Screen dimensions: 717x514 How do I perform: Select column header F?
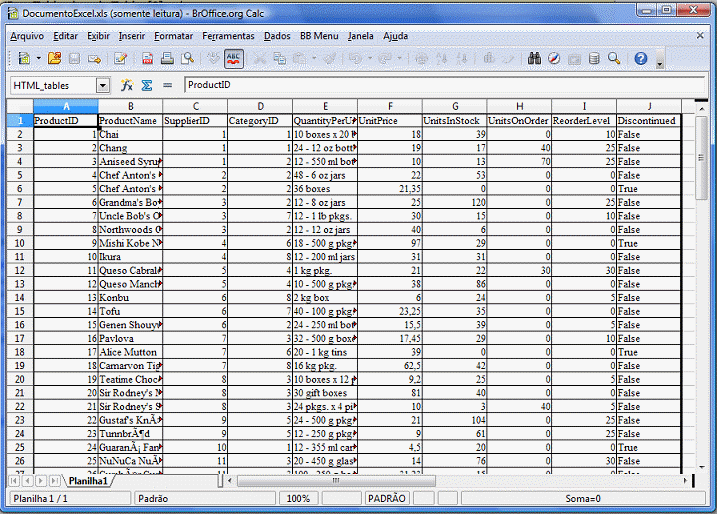[390, 107]
